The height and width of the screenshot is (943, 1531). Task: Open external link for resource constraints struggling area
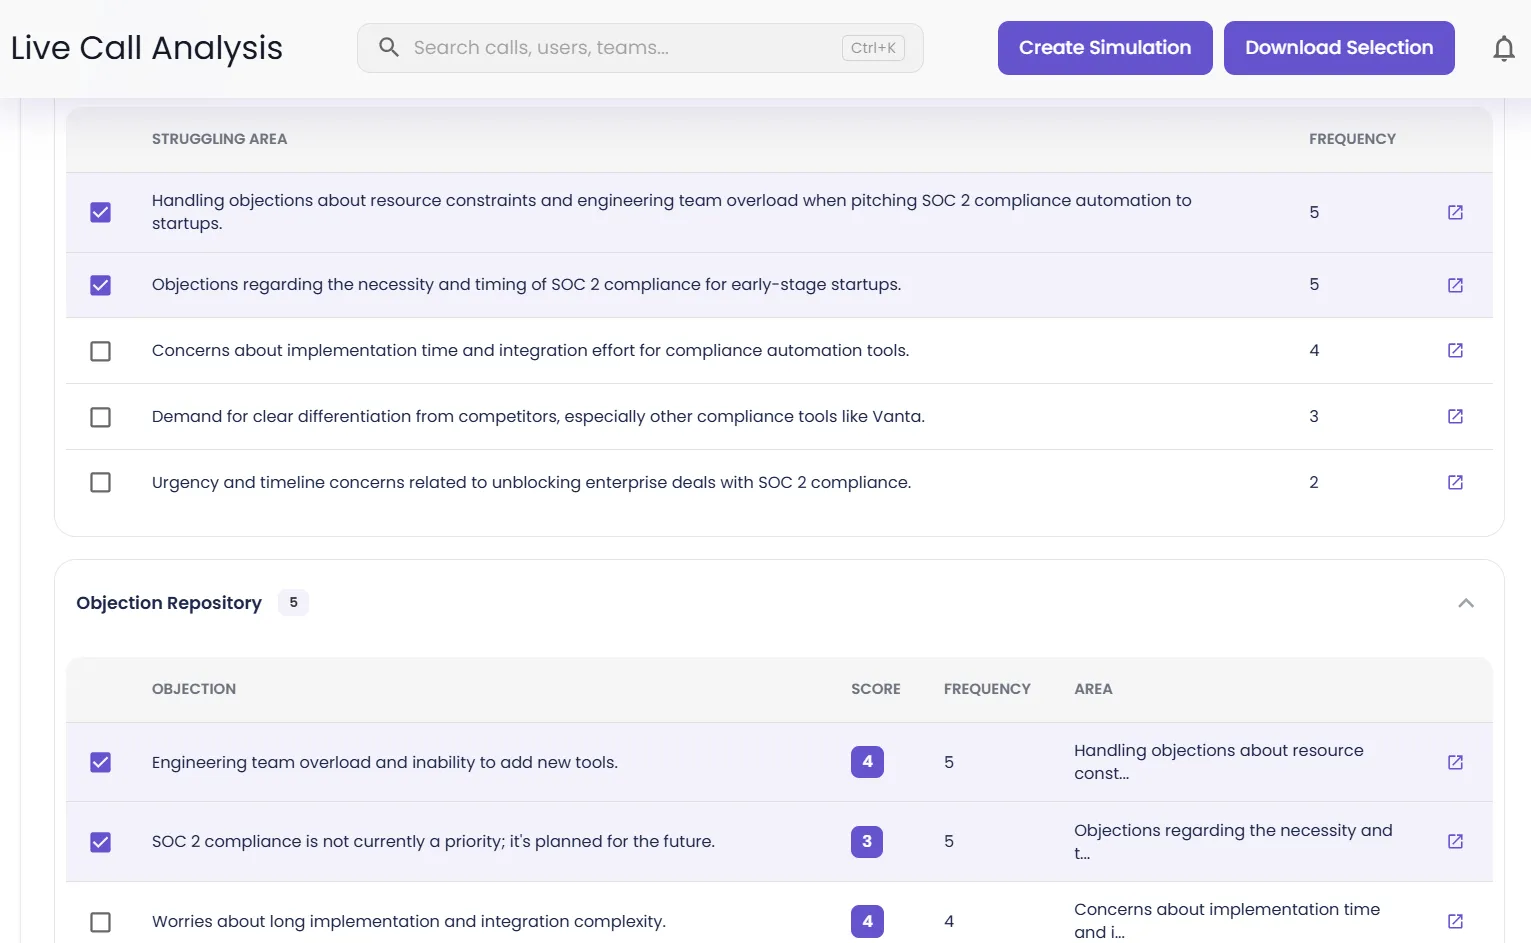point(1455,212)
